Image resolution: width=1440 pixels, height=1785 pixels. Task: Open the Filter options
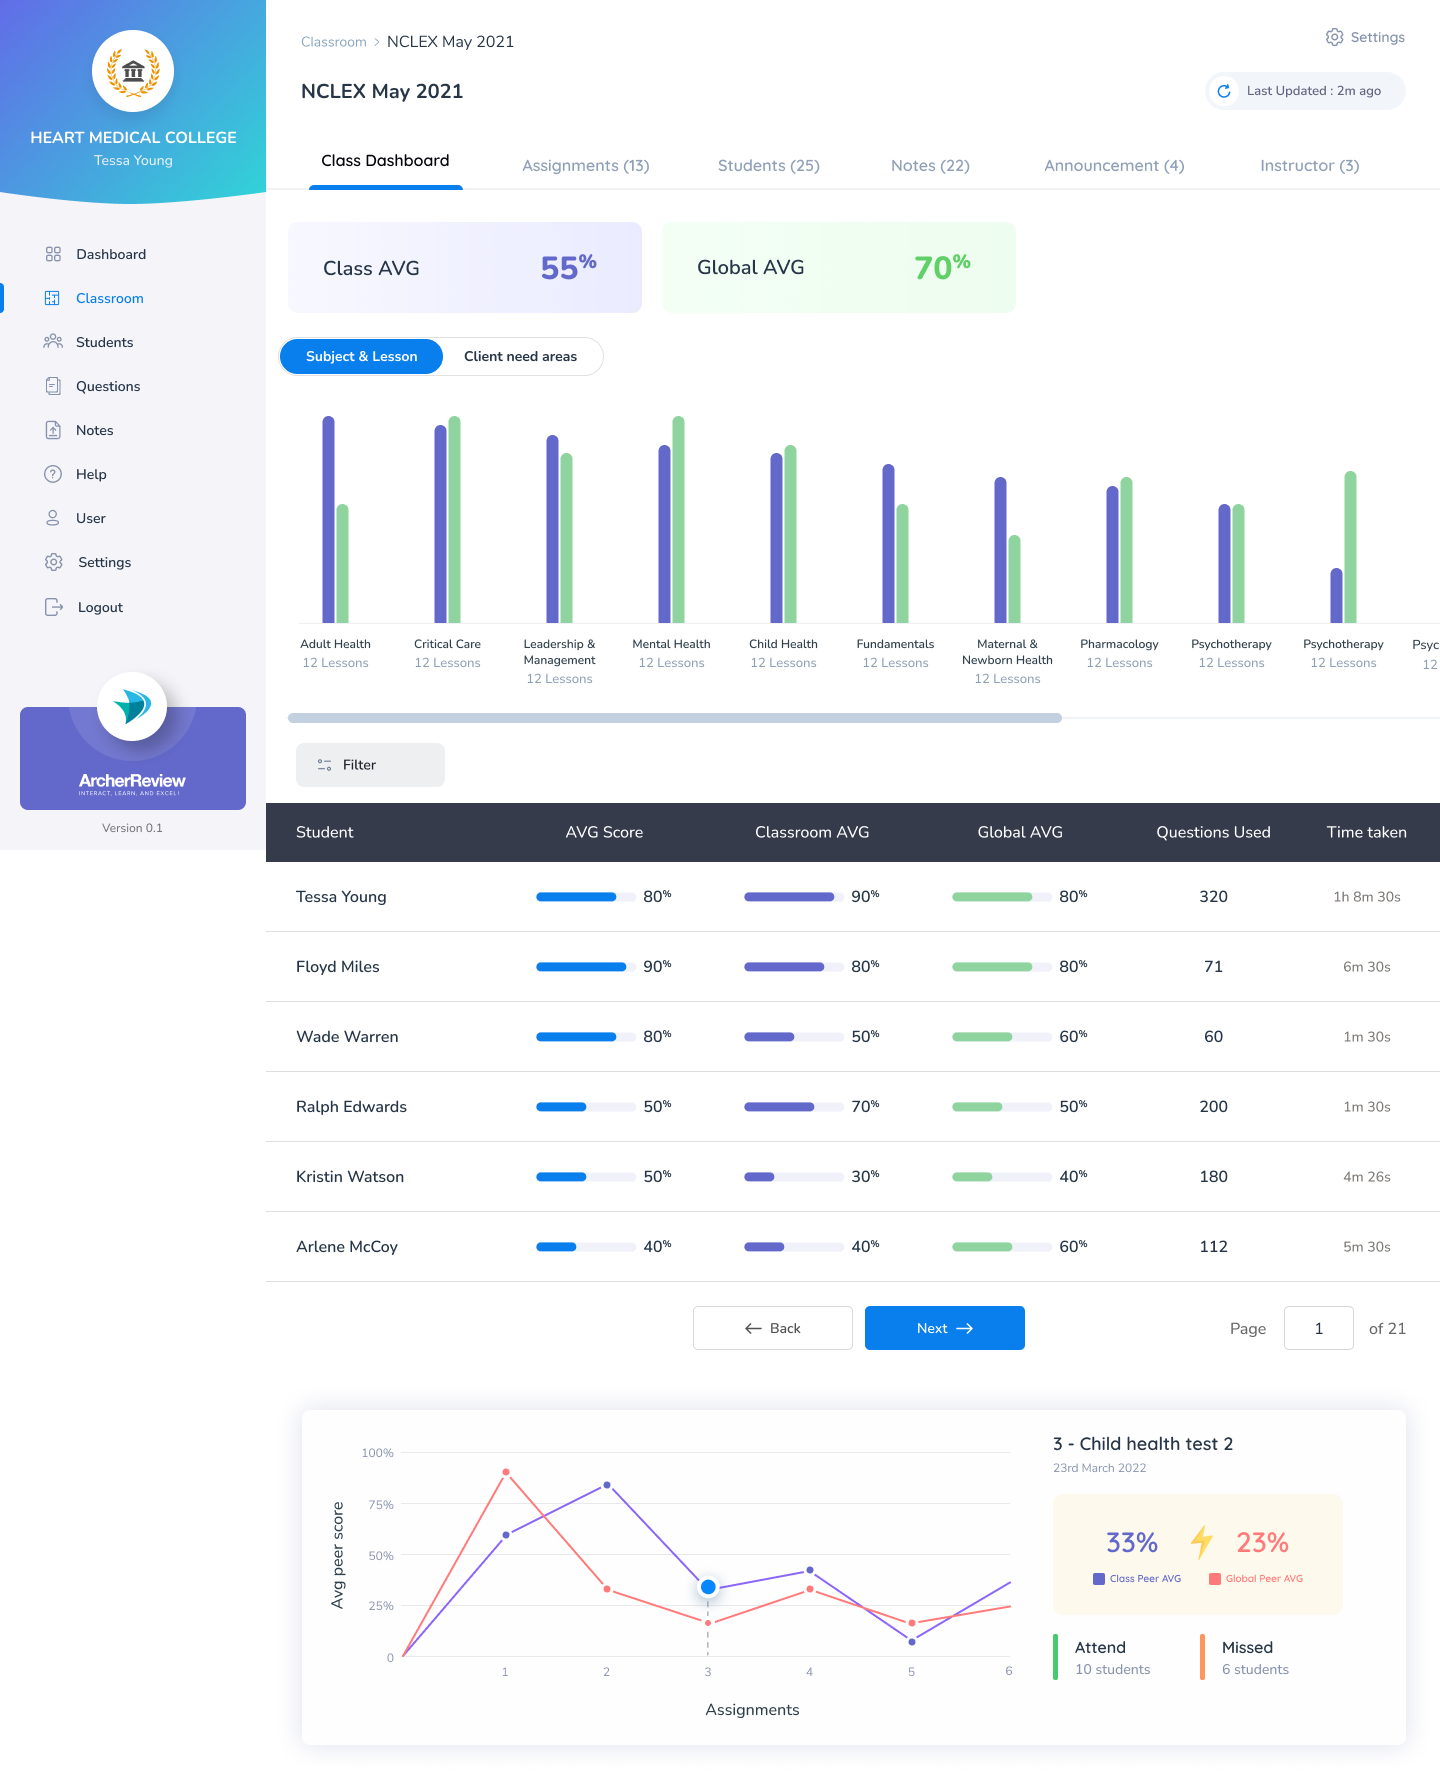tap(370, 765)
